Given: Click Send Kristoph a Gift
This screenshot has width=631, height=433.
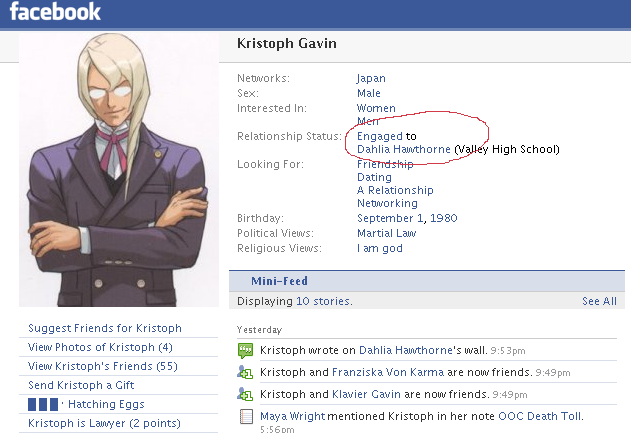Looking at the screenshot, I should pos(81,385).
